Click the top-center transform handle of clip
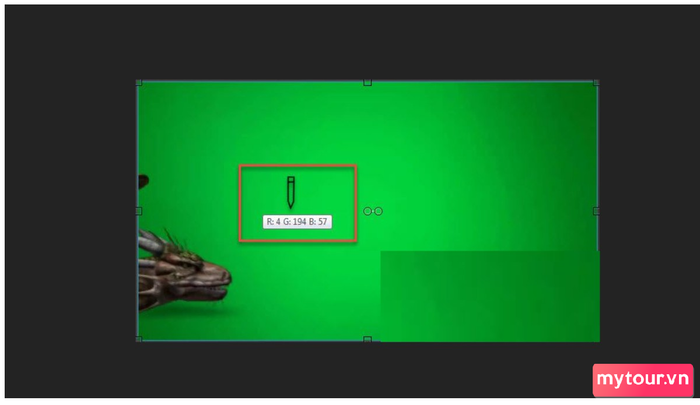The width and height of the screenshot is (700, 405). tap(367, 83)
